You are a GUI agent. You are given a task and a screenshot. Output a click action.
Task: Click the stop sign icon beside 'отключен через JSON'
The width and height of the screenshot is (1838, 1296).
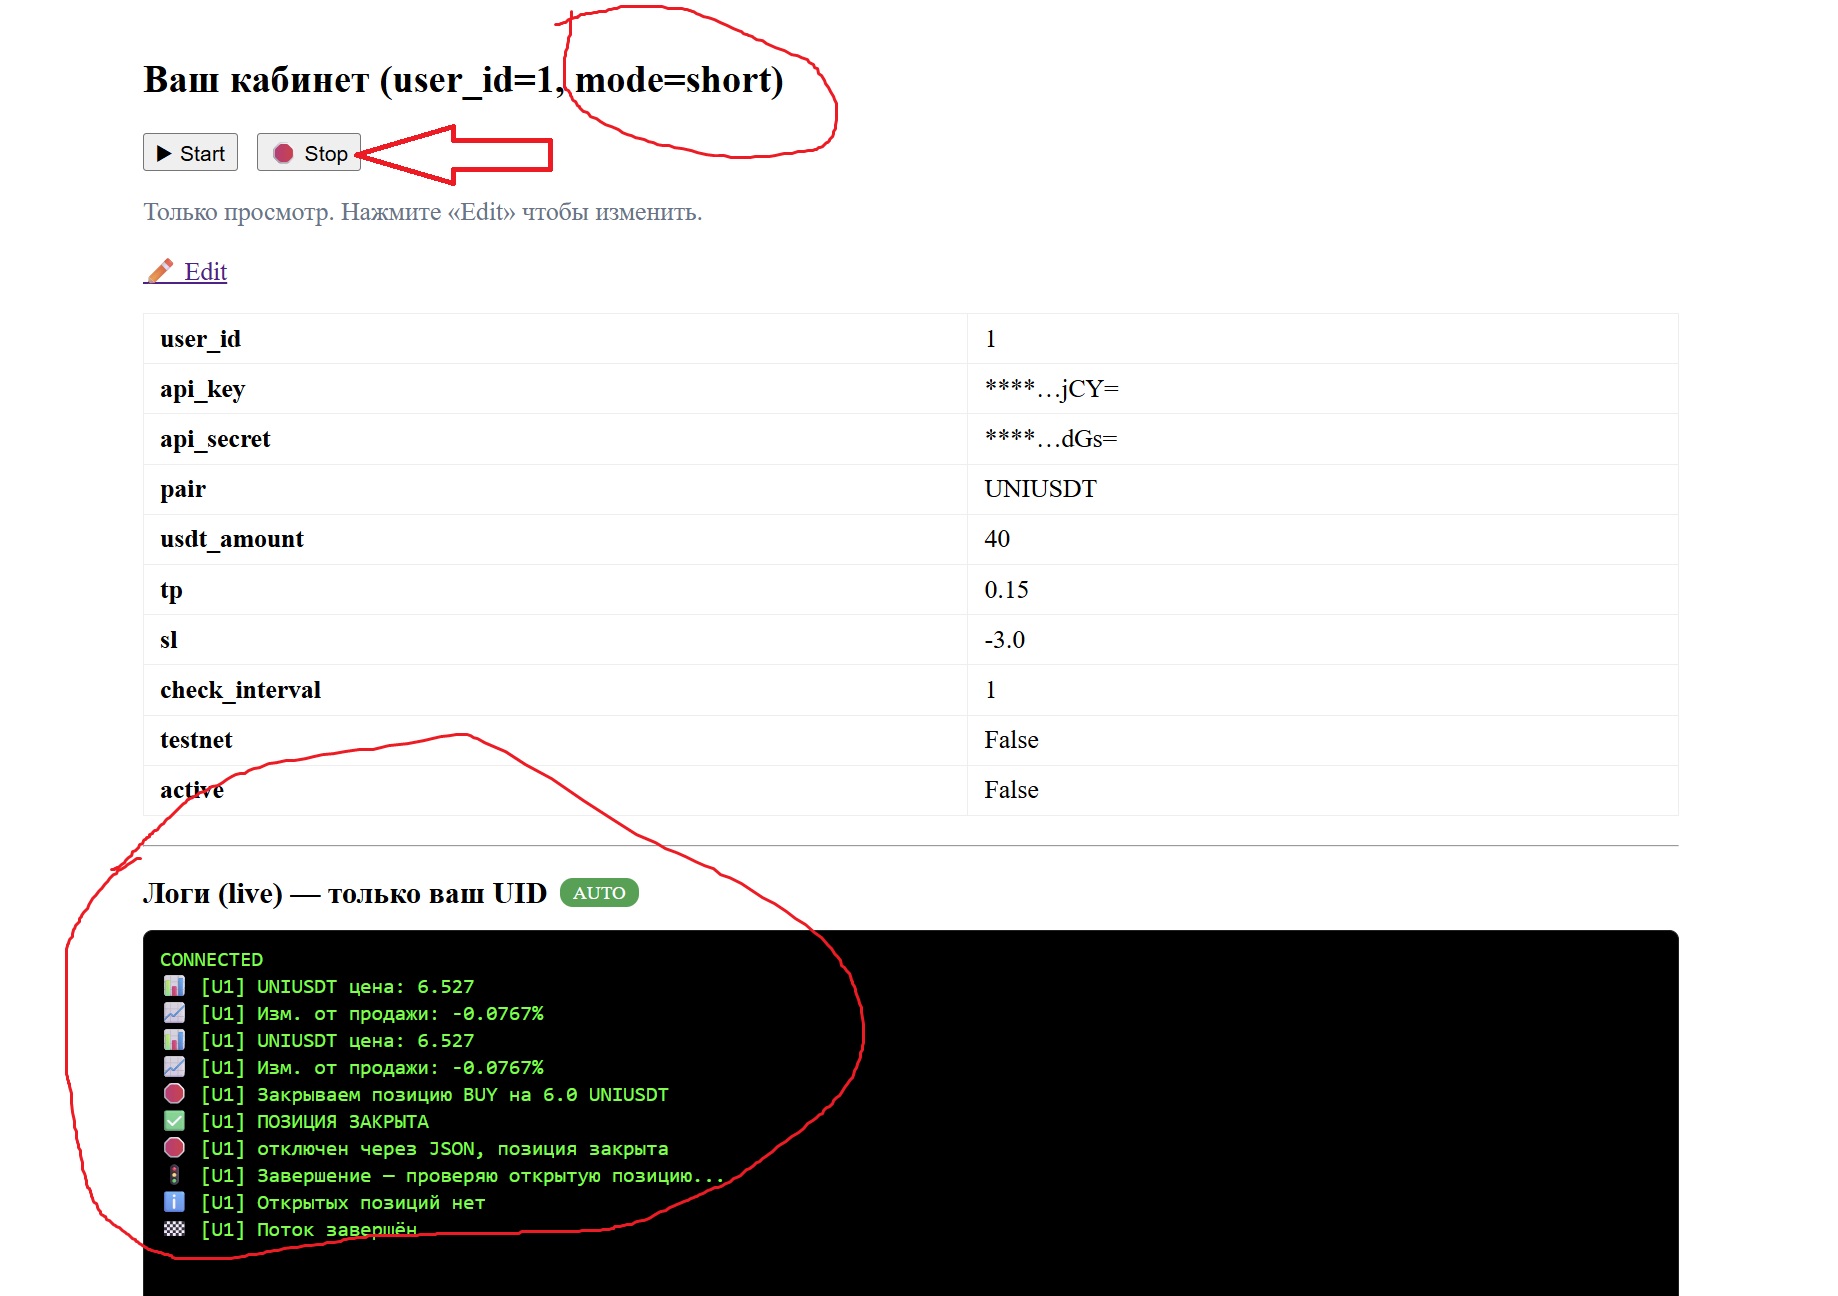click(174, 1148)
